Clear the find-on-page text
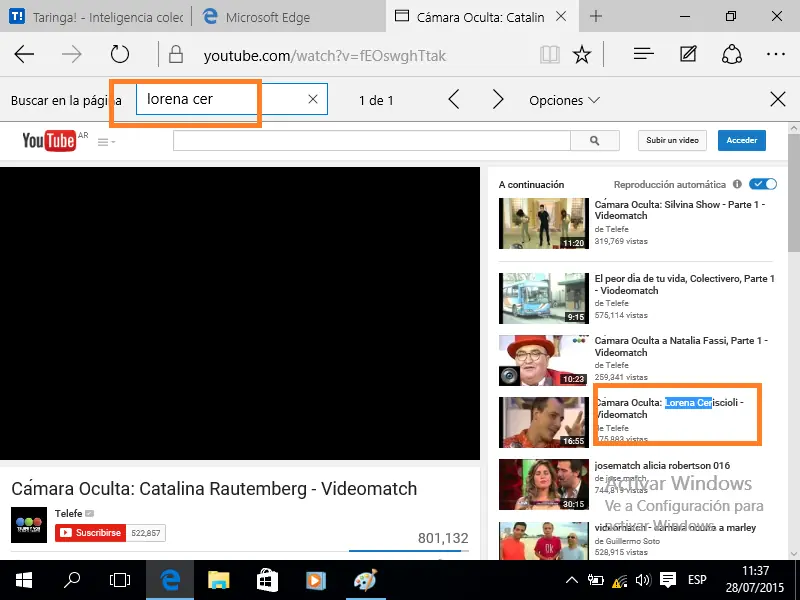This screenshot has width=800, height=600. 313,99
